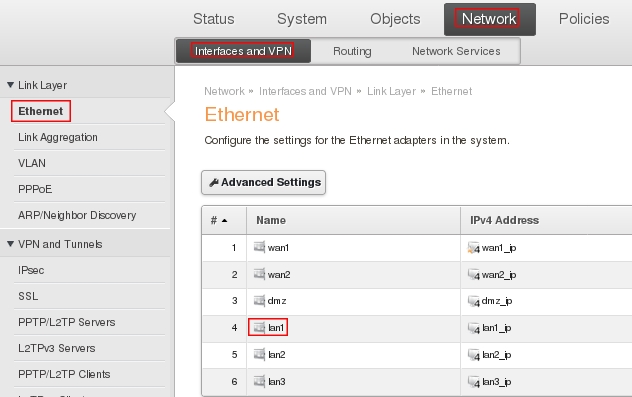
Task: Open VLAN in the sidebar
Action: (32, 163)
